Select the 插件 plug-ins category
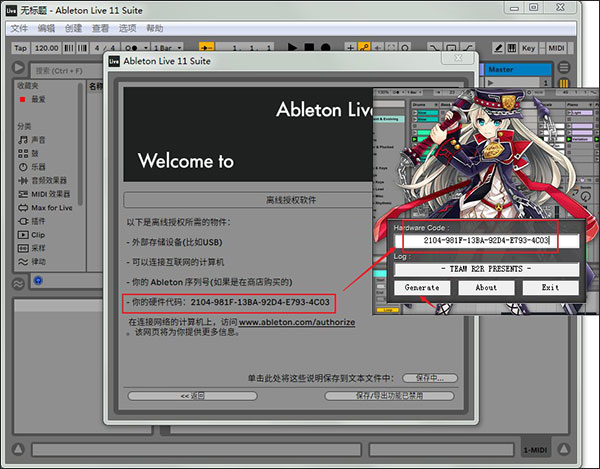600x469 pixels. (x=32, y=221)
